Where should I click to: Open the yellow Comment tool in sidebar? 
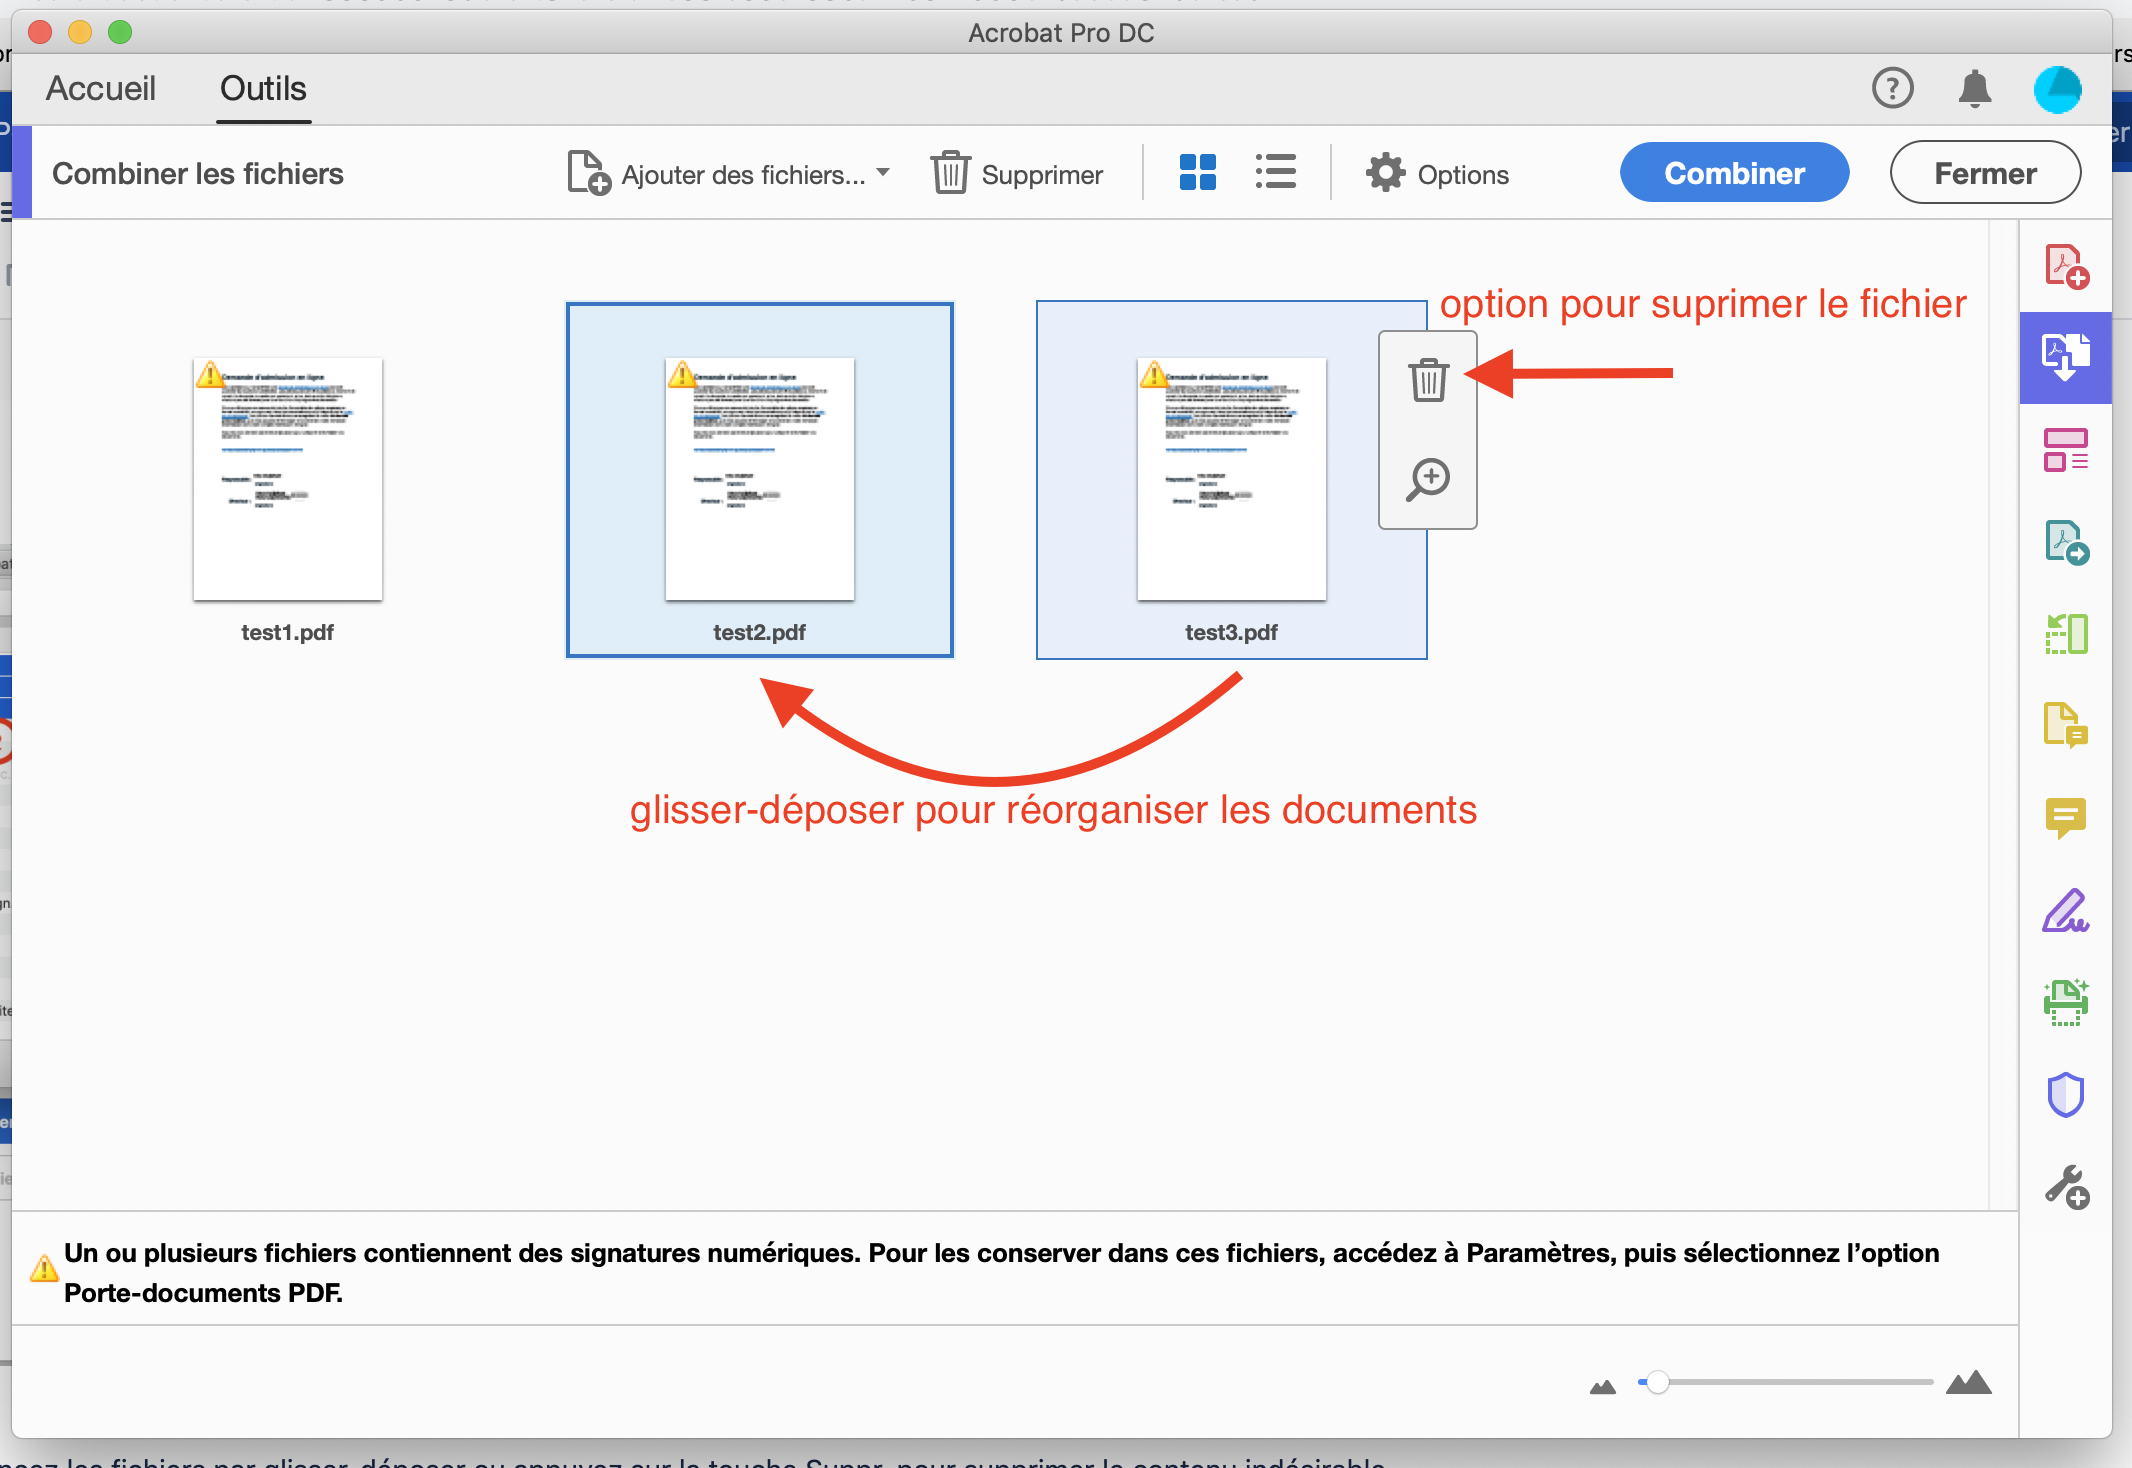click(x=2066, y=818)
